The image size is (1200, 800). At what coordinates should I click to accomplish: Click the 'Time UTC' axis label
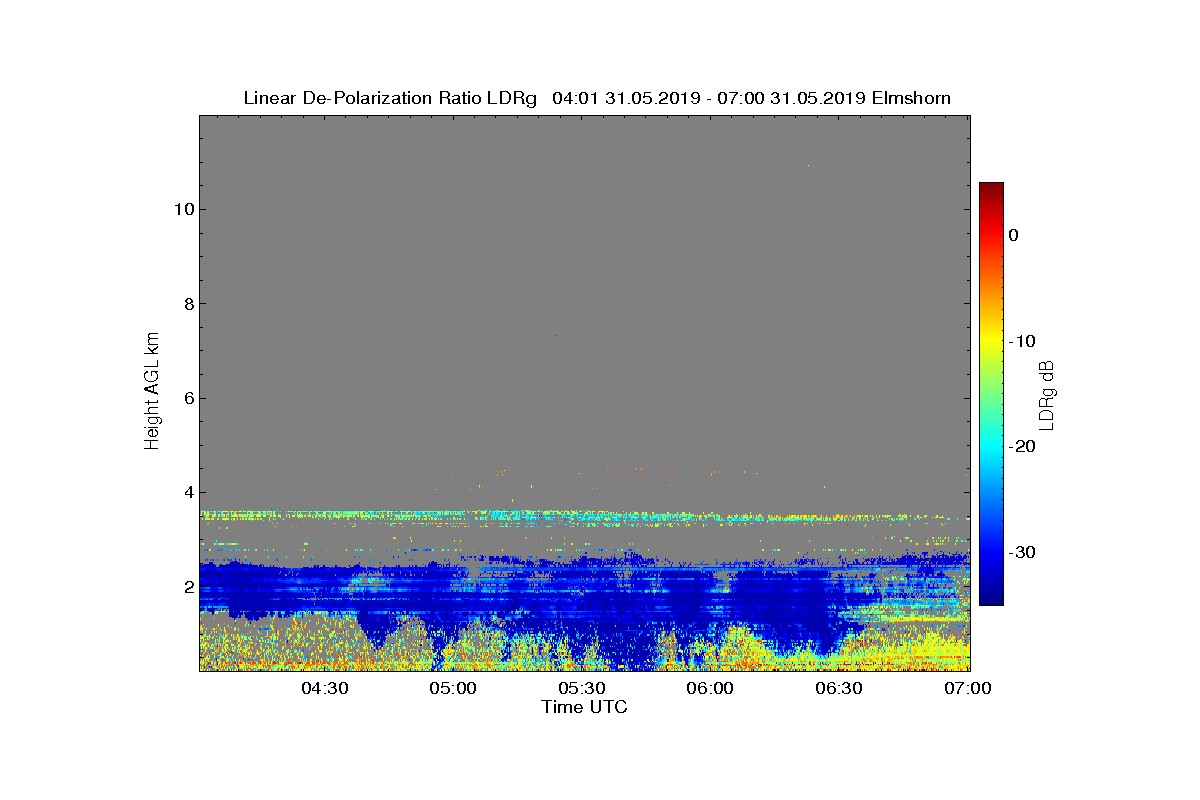tap(585, 707)
